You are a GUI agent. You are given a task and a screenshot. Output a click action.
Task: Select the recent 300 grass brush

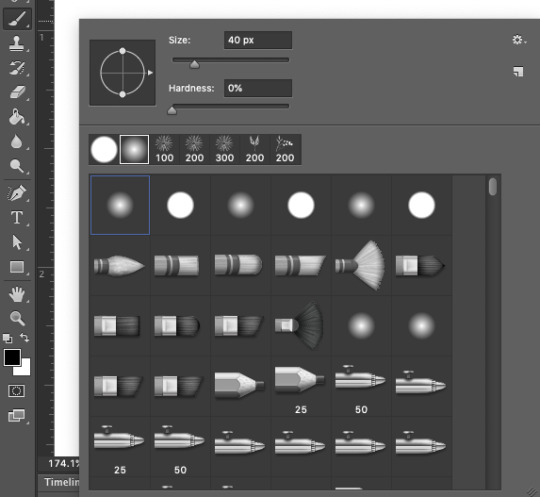coord(225,149)
